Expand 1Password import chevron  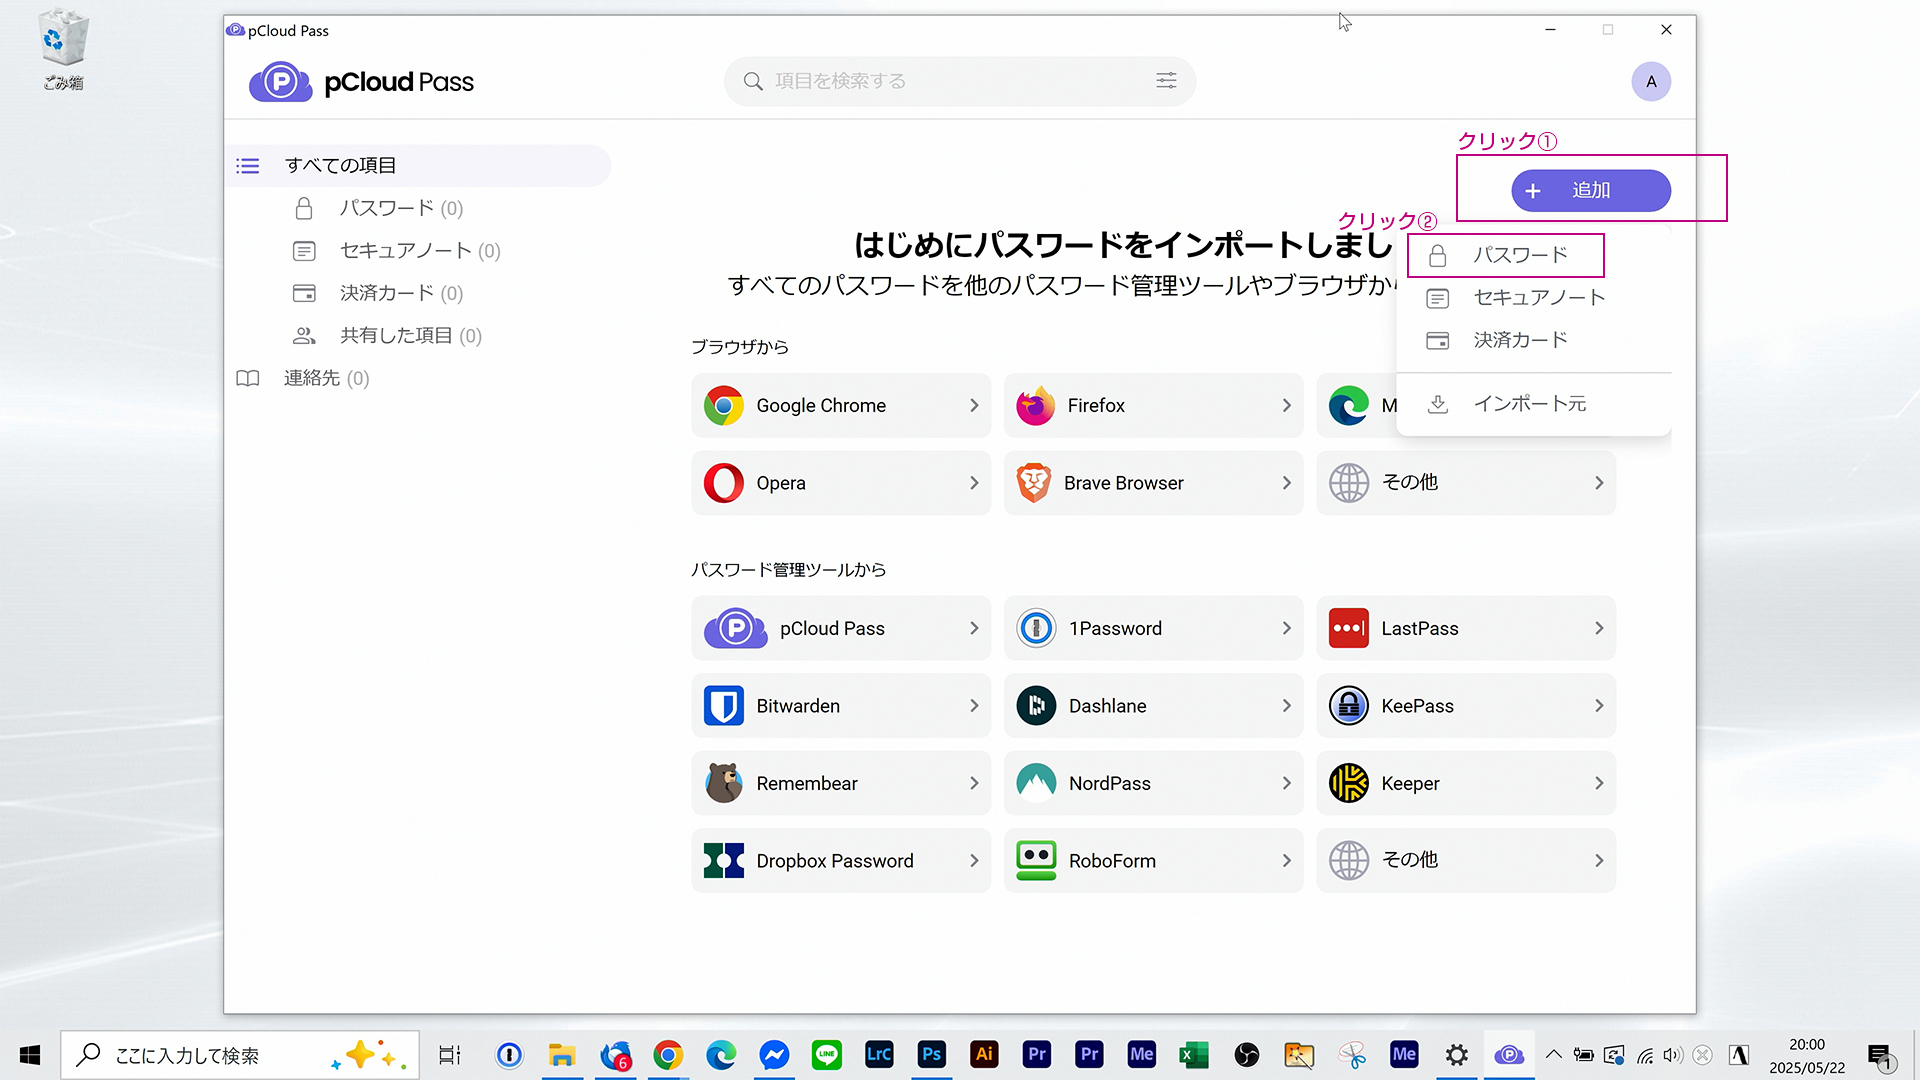click(x=1286, y=628)
